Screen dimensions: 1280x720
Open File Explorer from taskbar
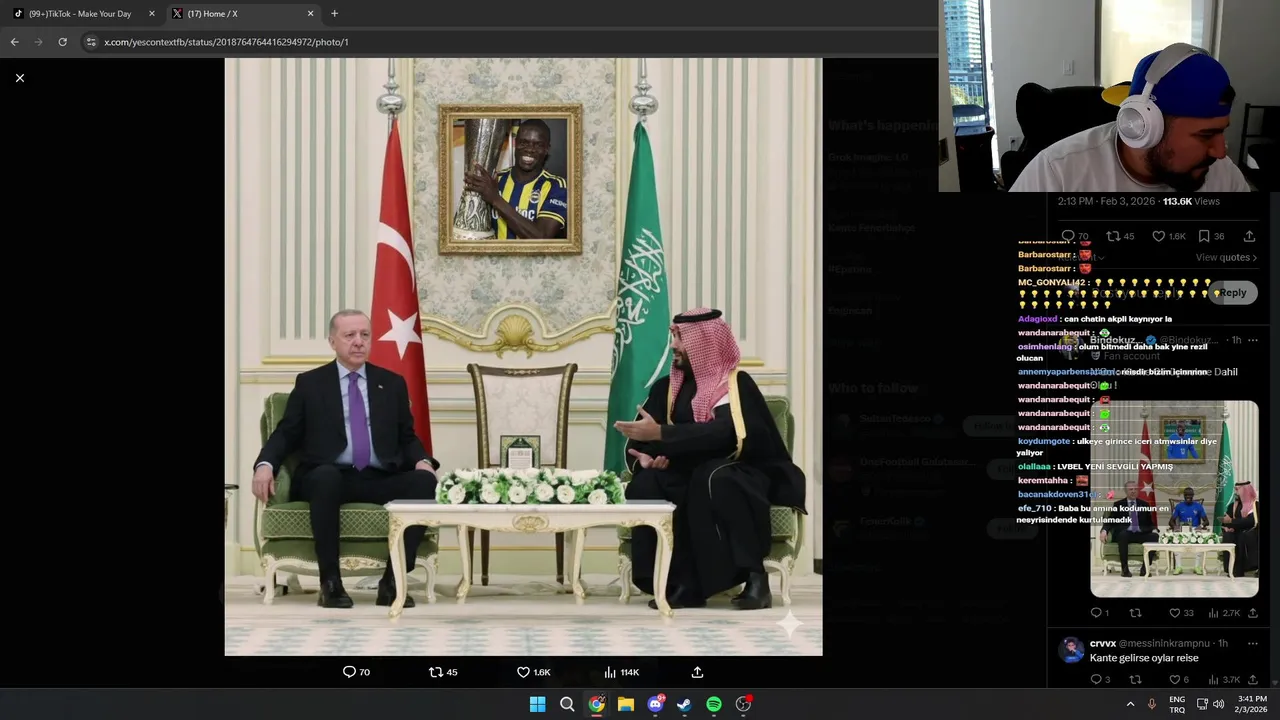tap(626, 704)
